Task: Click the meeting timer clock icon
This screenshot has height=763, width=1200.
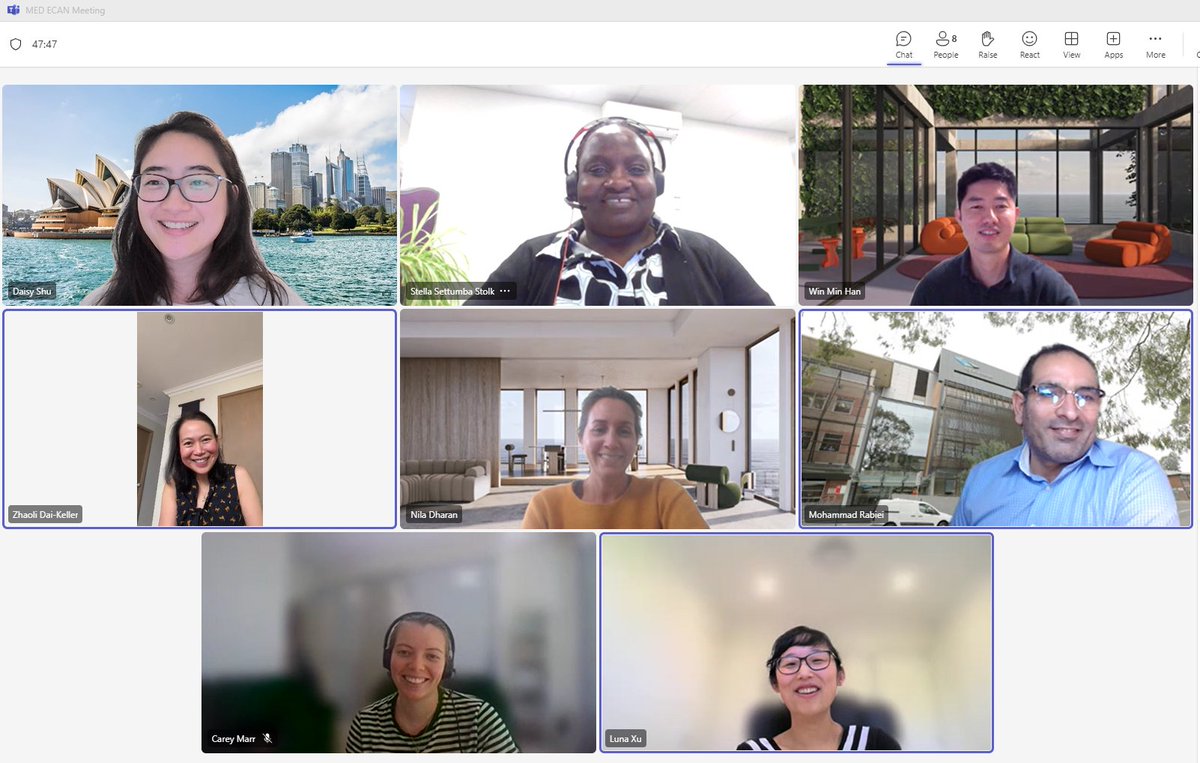Action: (16, 44)
